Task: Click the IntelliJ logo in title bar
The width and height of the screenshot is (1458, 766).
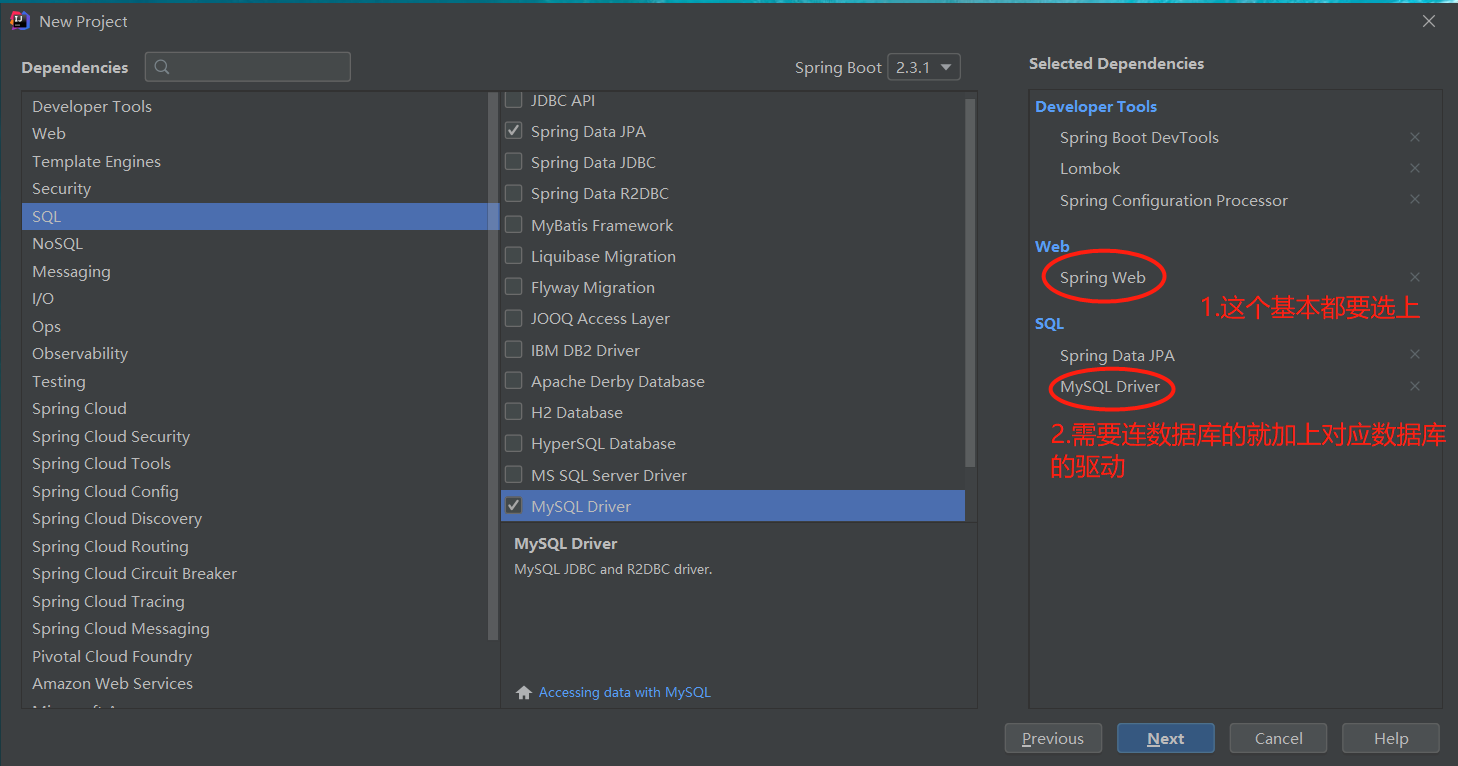Action: tap(19, 21)
